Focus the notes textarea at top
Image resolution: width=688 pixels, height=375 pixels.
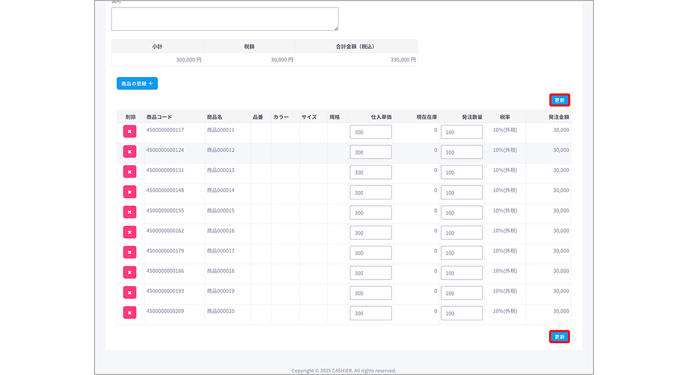[225, 19]
